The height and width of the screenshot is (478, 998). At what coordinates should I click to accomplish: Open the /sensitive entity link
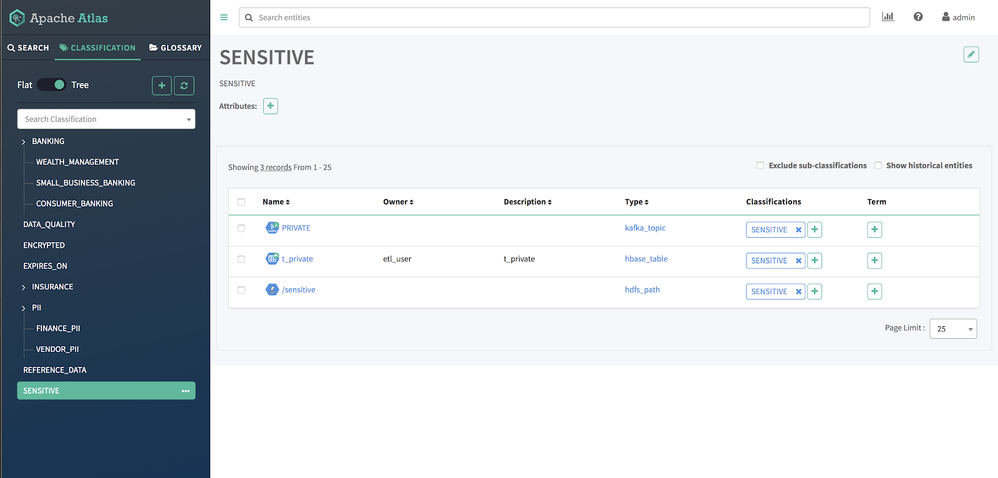click(301, 290)
